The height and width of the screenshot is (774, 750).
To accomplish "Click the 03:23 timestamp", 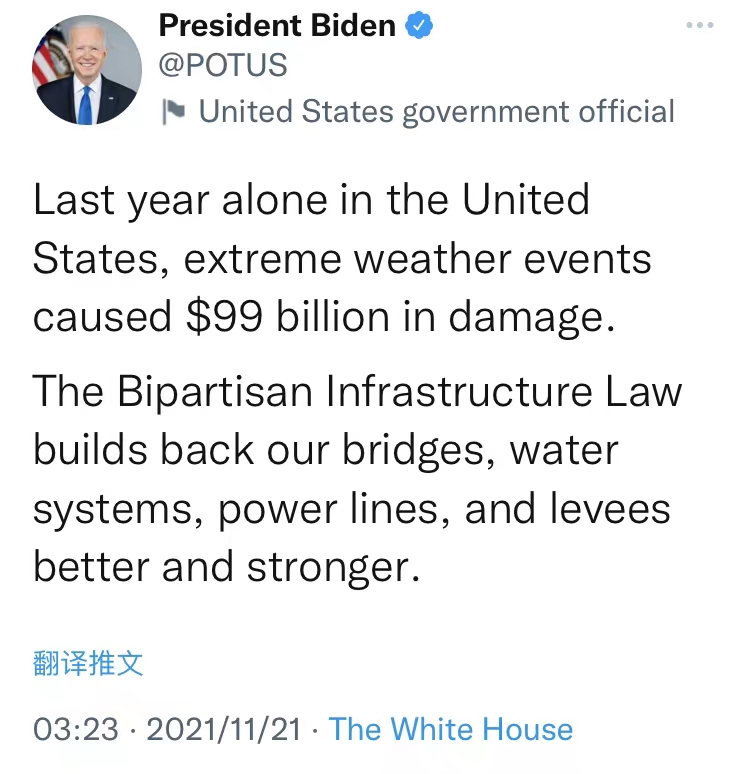I will click(76, 729).
